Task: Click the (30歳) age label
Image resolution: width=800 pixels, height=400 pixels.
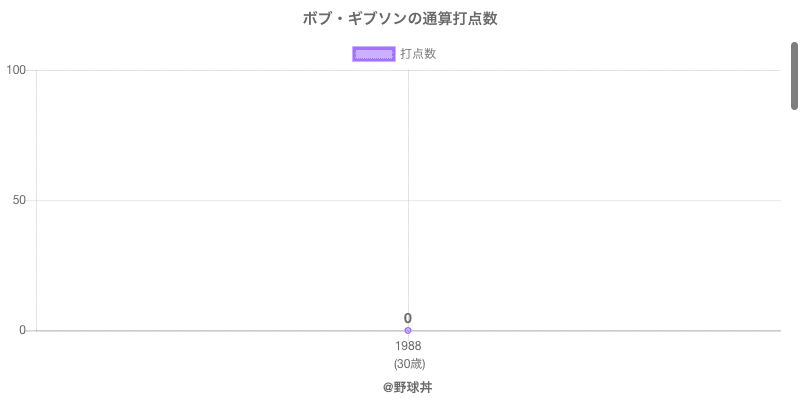Action: click(408, 363)
